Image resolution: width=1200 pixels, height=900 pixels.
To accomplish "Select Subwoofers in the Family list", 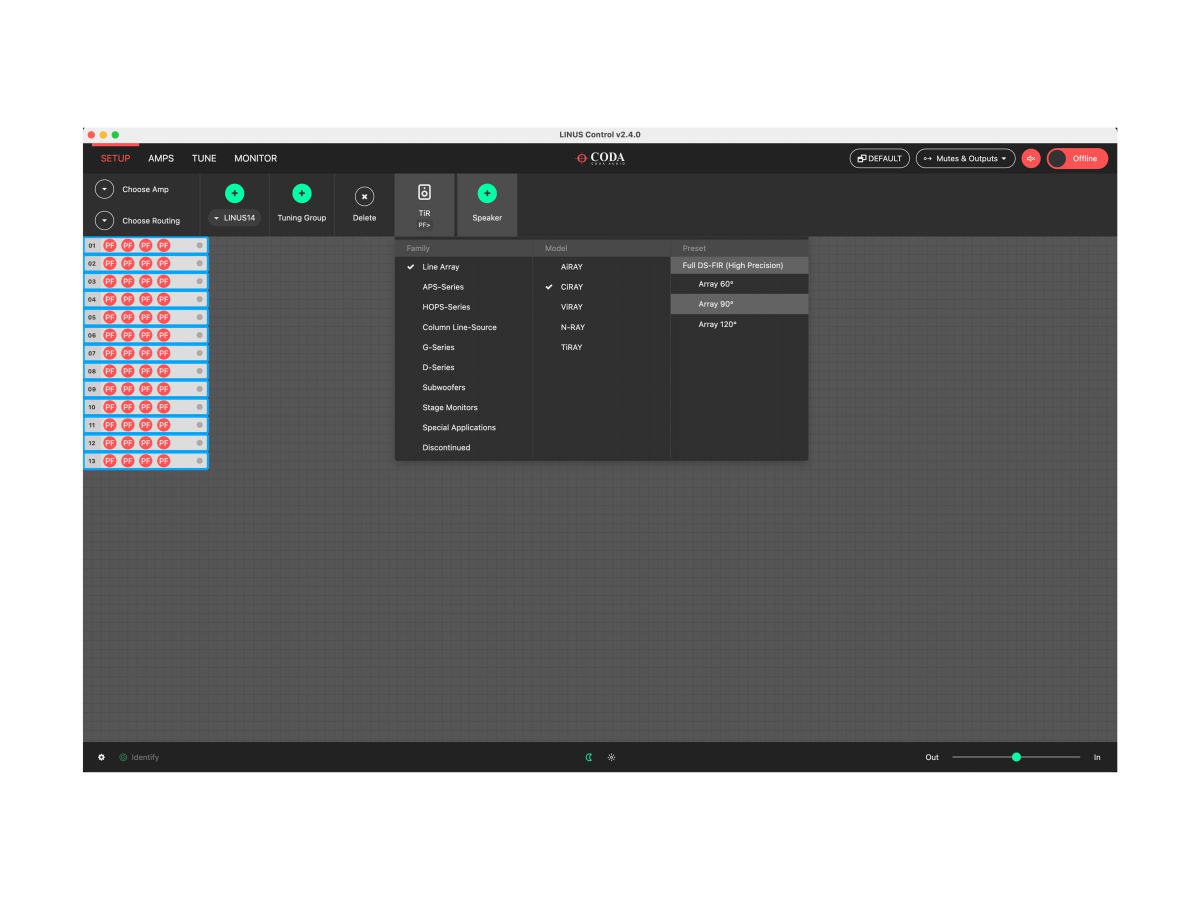I will pyautogui.click(x=443, y=387).
